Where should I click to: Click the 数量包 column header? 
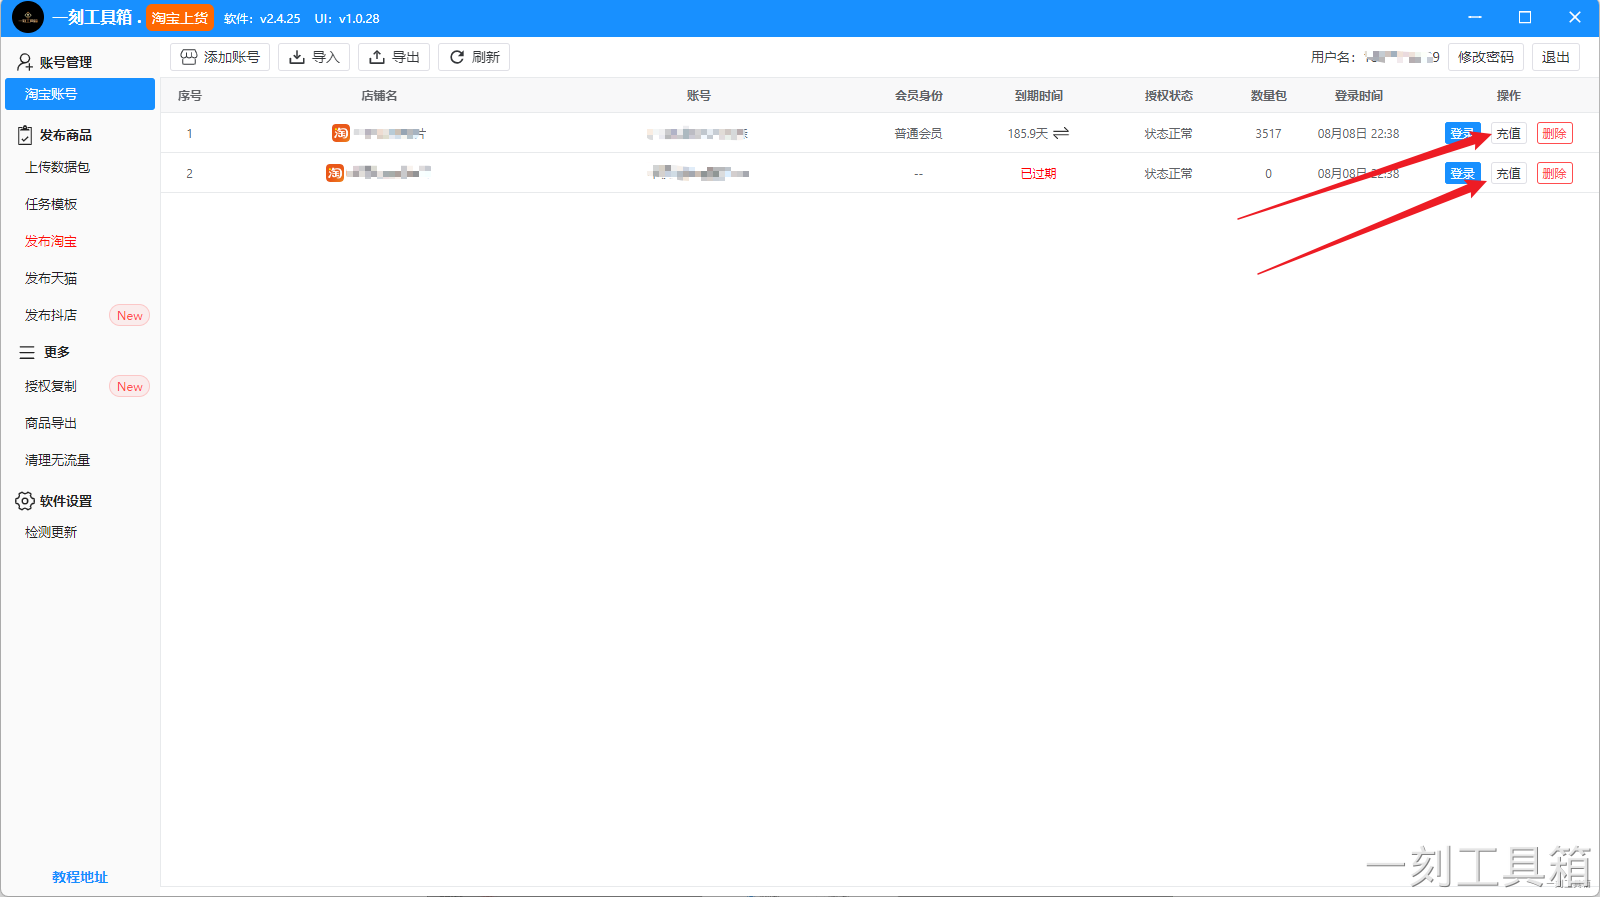[x=1269, y=96]
